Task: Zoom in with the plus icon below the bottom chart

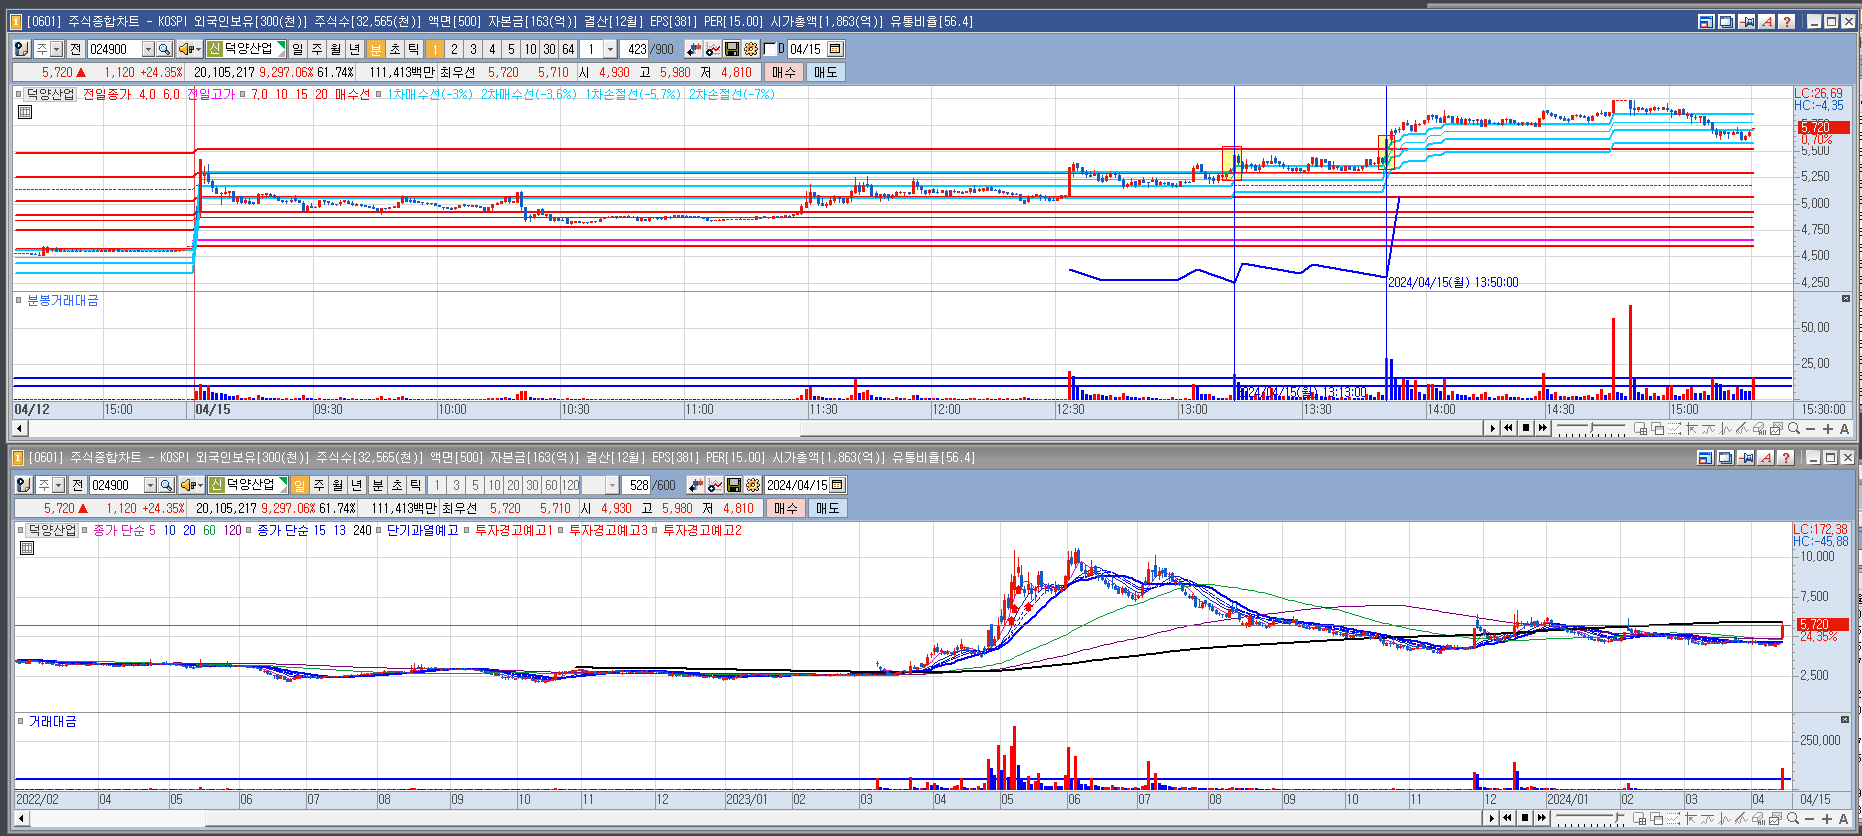Action: [x=1827, y=818]
